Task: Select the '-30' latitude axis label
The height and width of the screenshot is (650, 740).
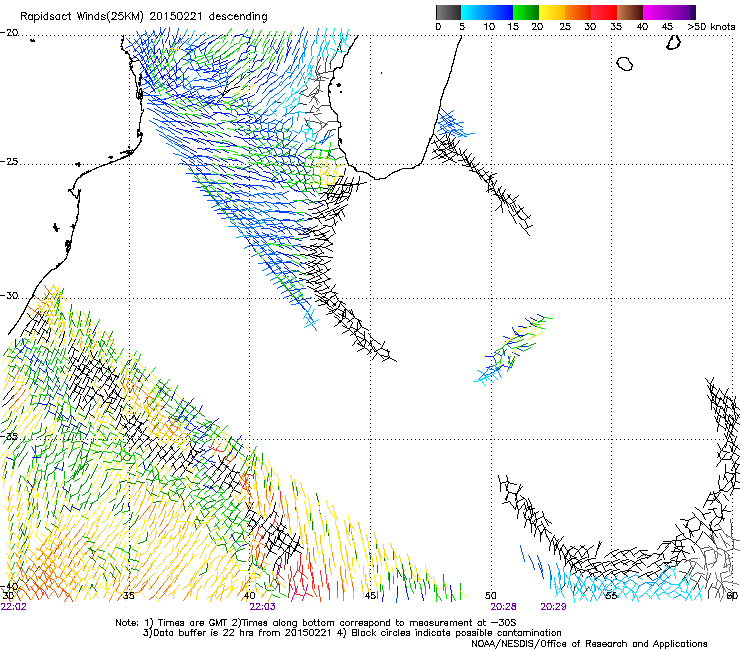Action: [9, 296]
